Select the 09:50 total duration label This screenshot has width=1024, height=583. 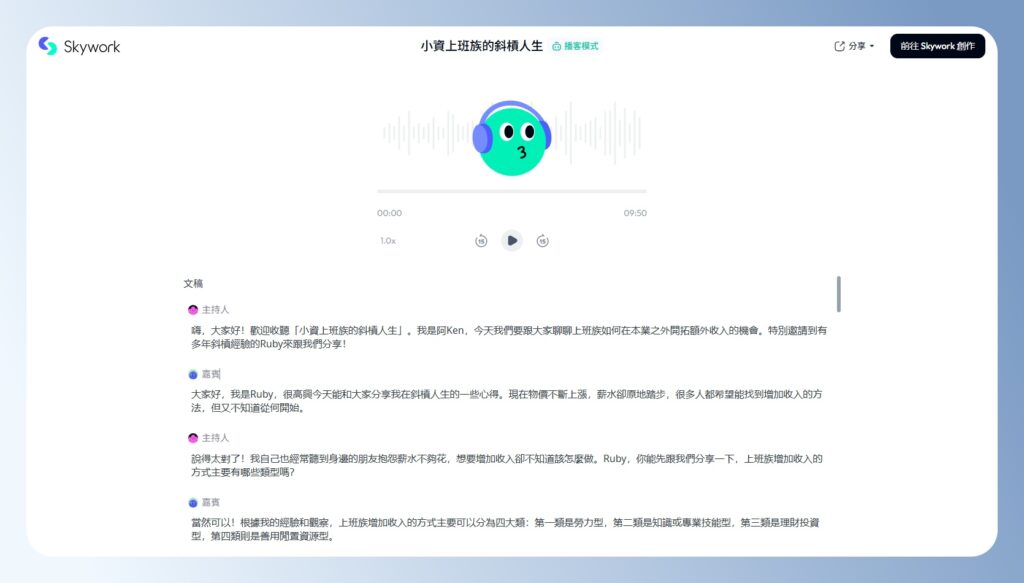pos(635,212)
